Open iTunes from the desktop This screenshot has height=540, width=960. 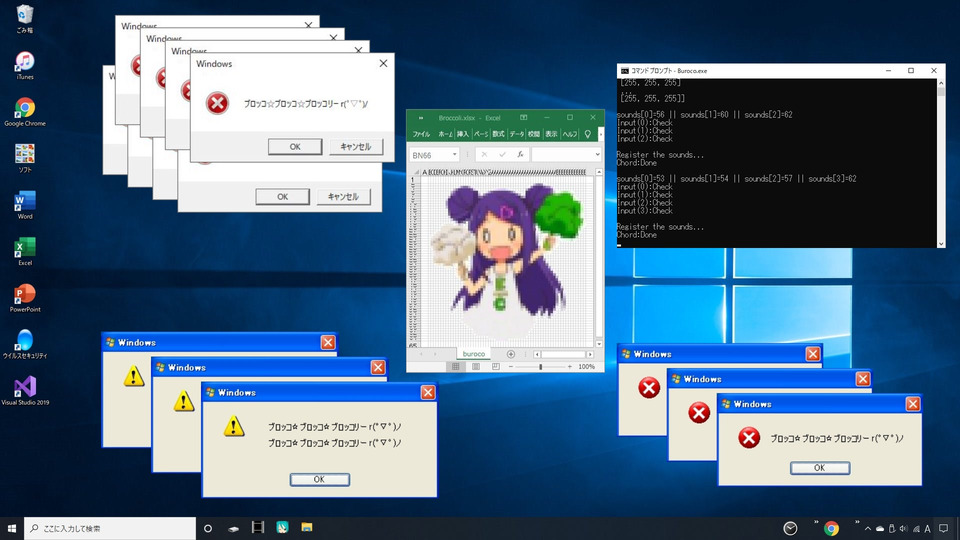coord(24,62)
